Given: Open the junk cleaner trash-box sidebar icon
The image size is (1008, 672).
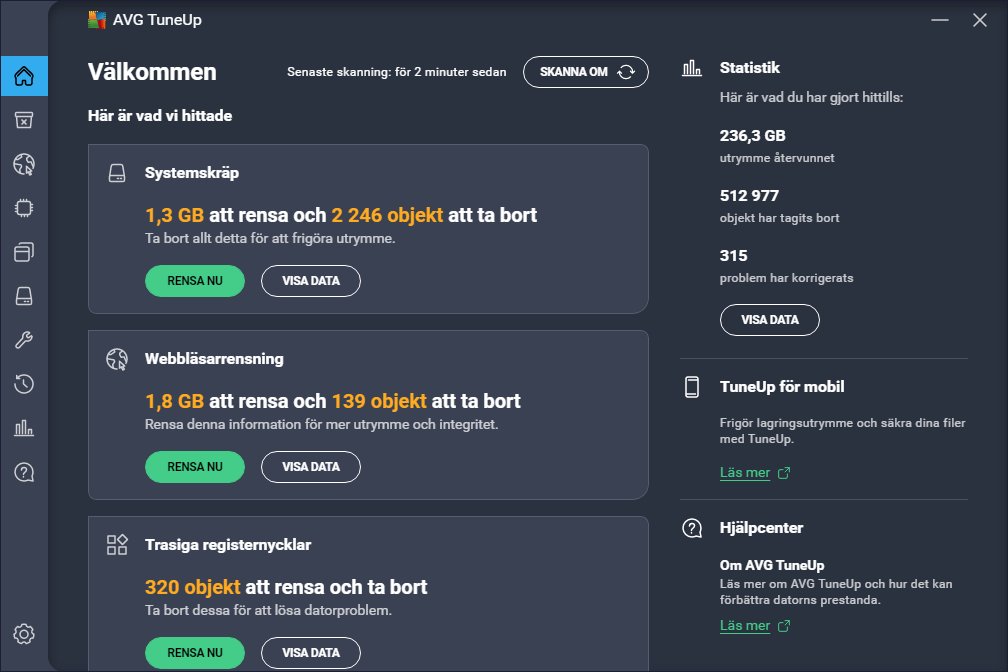Looking at the screenshot, I should pos(24,120).
